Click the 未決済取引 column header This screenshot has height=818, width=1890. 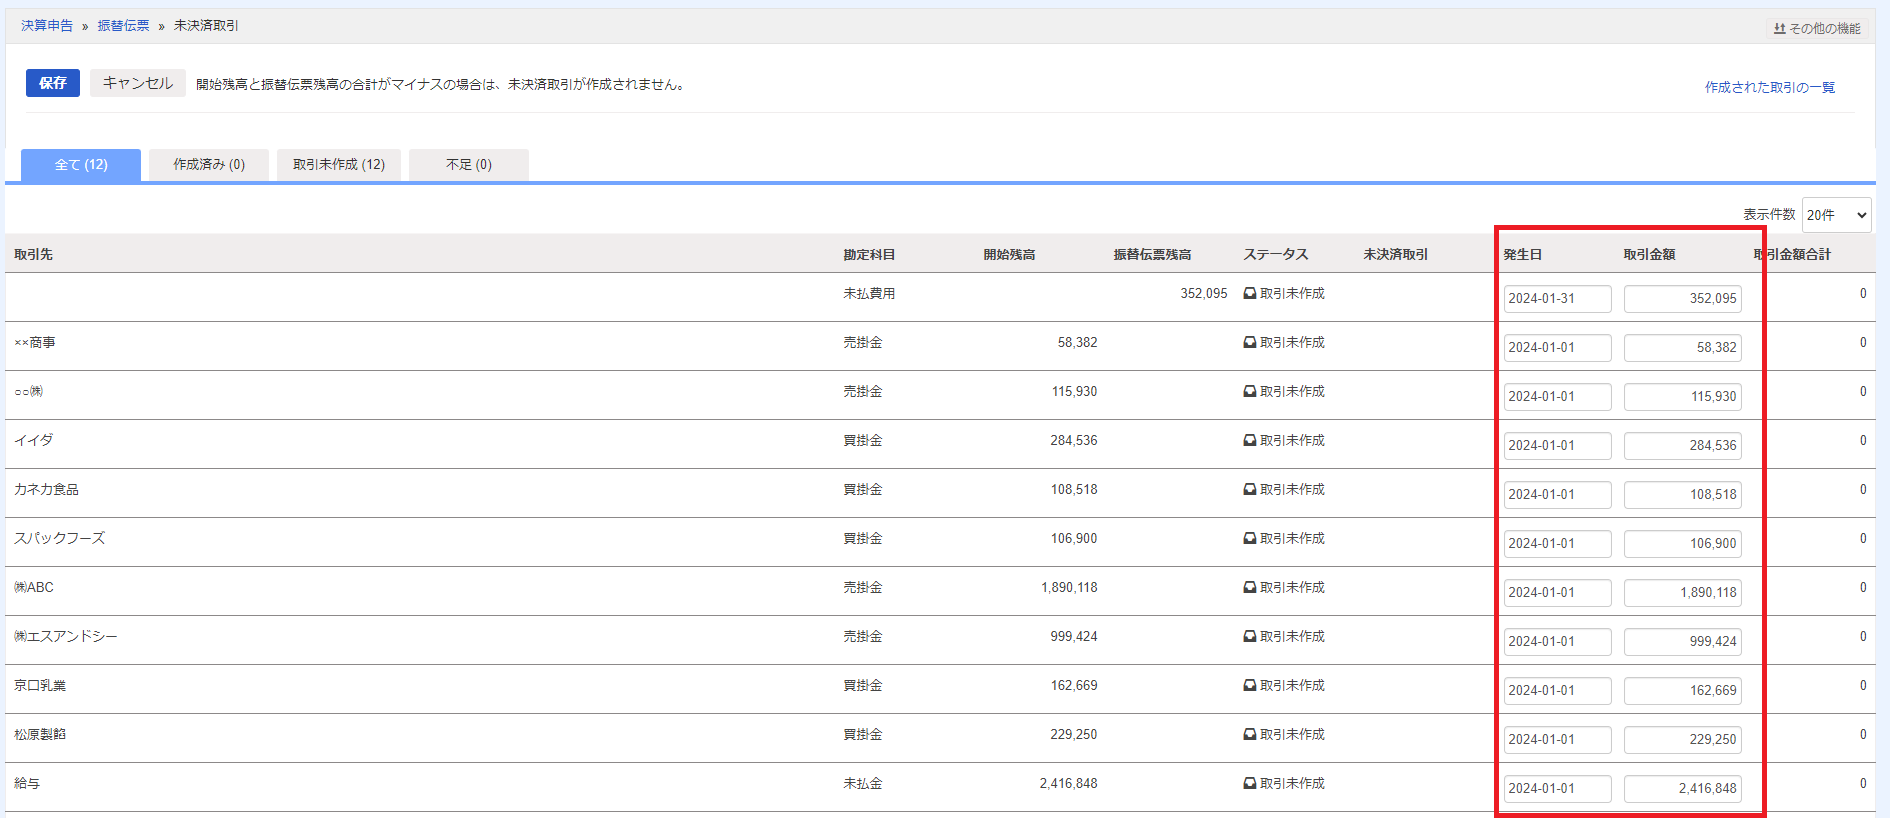point(1396,255)
